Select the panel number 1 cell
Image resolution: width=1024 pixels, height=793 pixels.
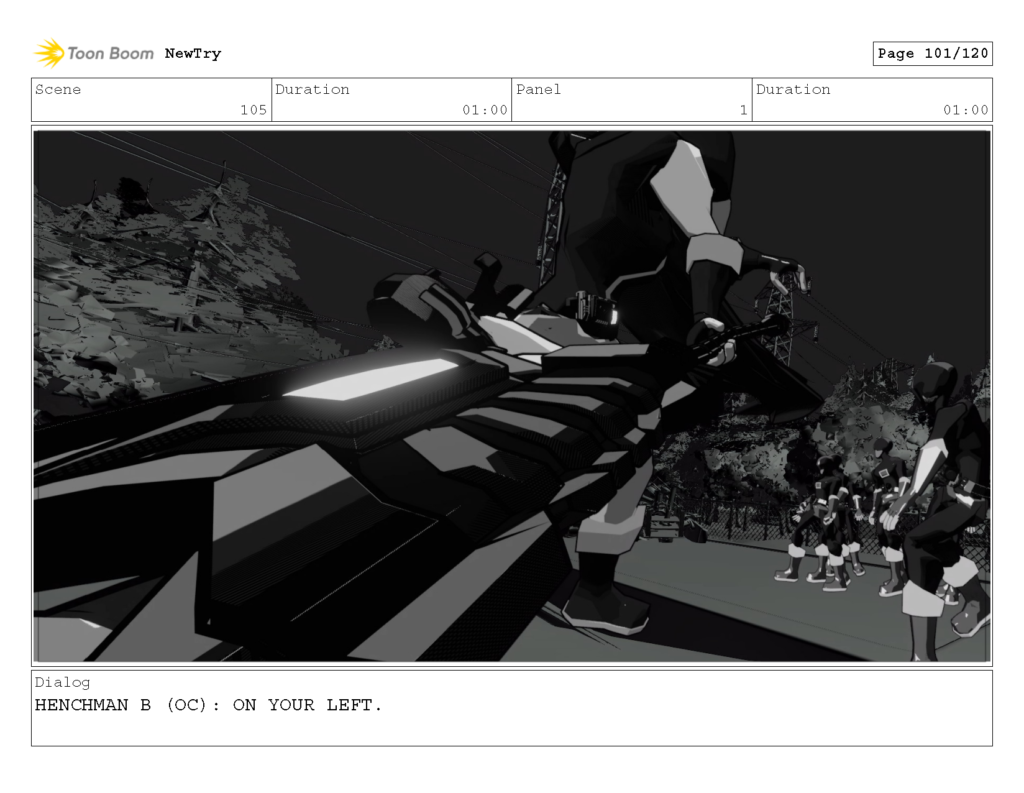[x=741, y=110]
